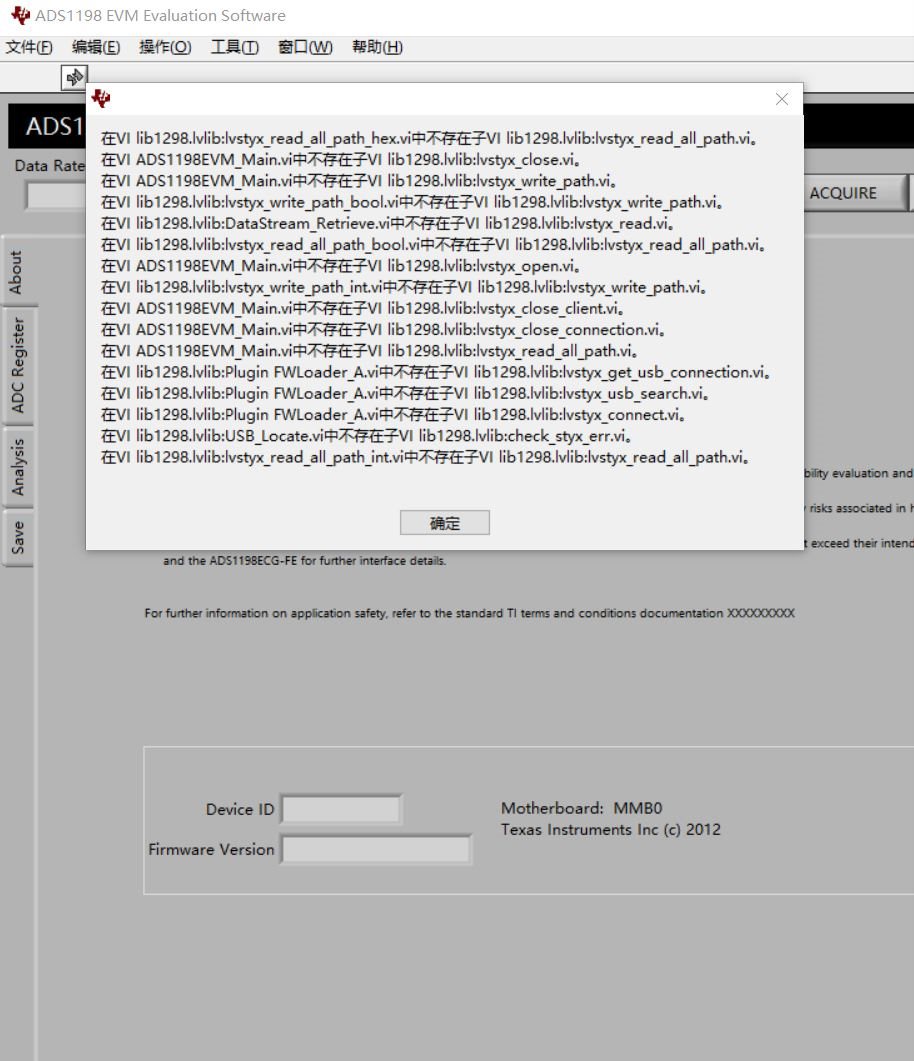Switch to the Save side tab

point(17,538)
